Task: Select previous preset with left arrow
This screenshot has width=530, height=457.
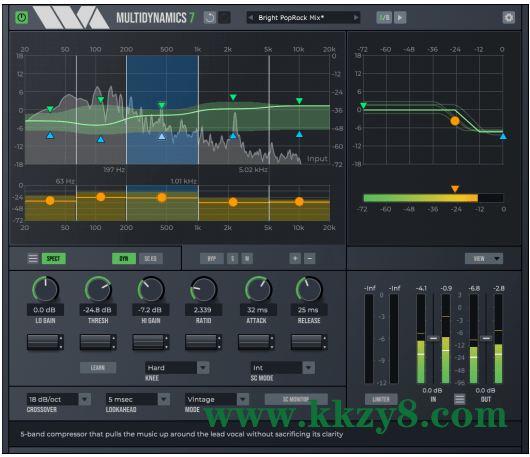Action: tap(250, 18)
